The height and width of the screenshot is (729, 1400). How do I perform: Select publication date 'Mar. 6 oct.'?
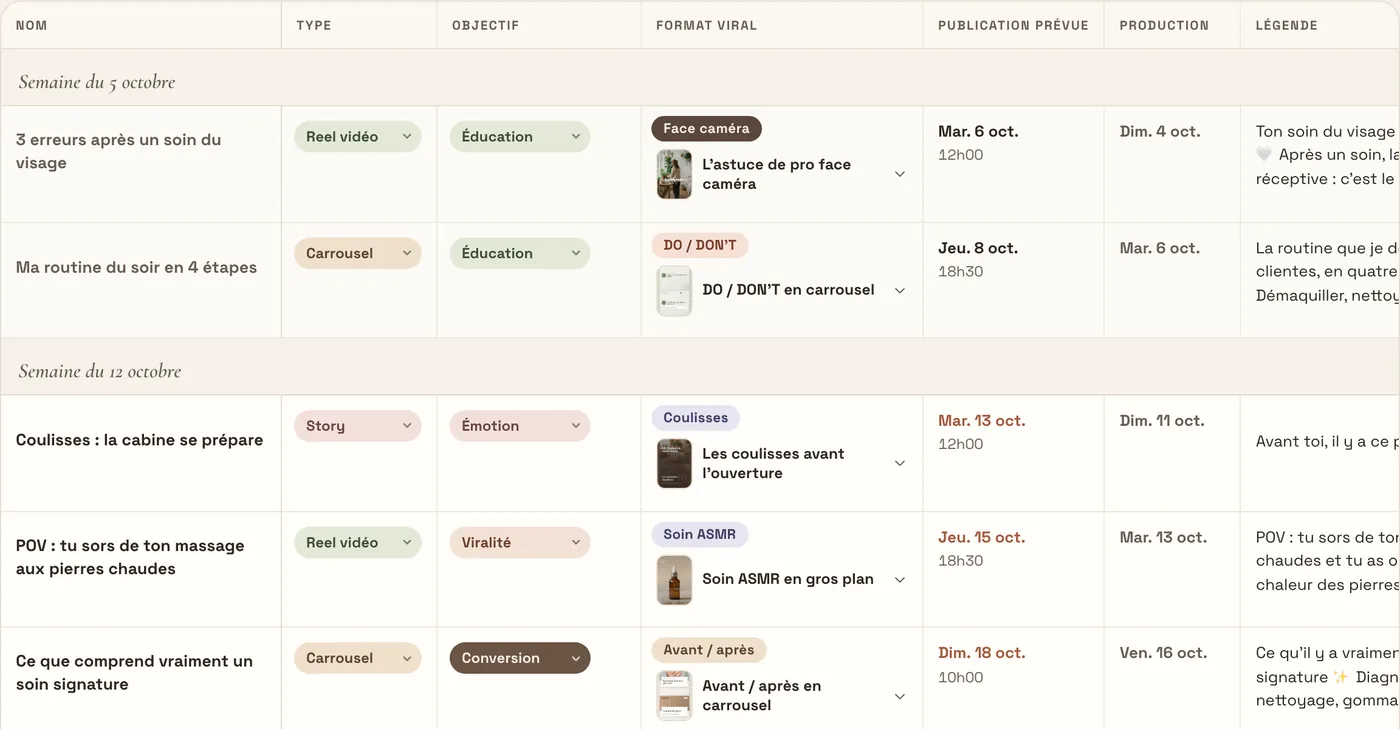[978, 131]
